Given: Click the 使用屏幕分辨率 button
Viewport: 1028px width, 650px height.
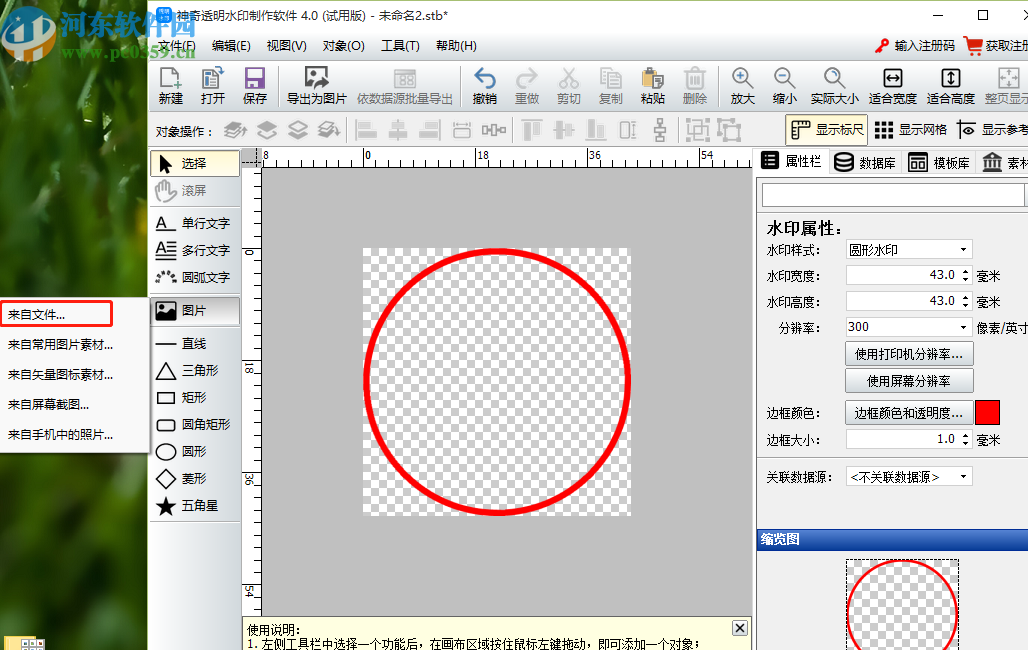Looking at the screenshot, I should (909, 380).
